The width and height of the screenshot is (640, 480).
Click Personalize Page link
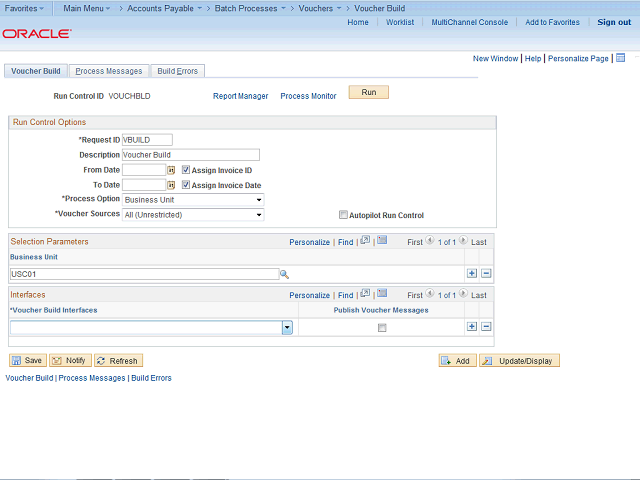[578, 58]
